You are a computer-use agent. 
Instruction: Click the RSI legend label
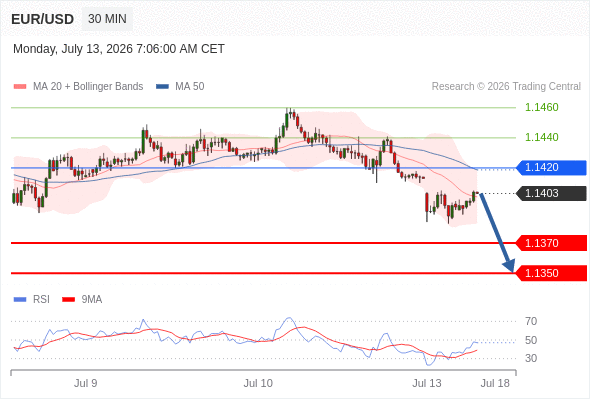(41, 300)
